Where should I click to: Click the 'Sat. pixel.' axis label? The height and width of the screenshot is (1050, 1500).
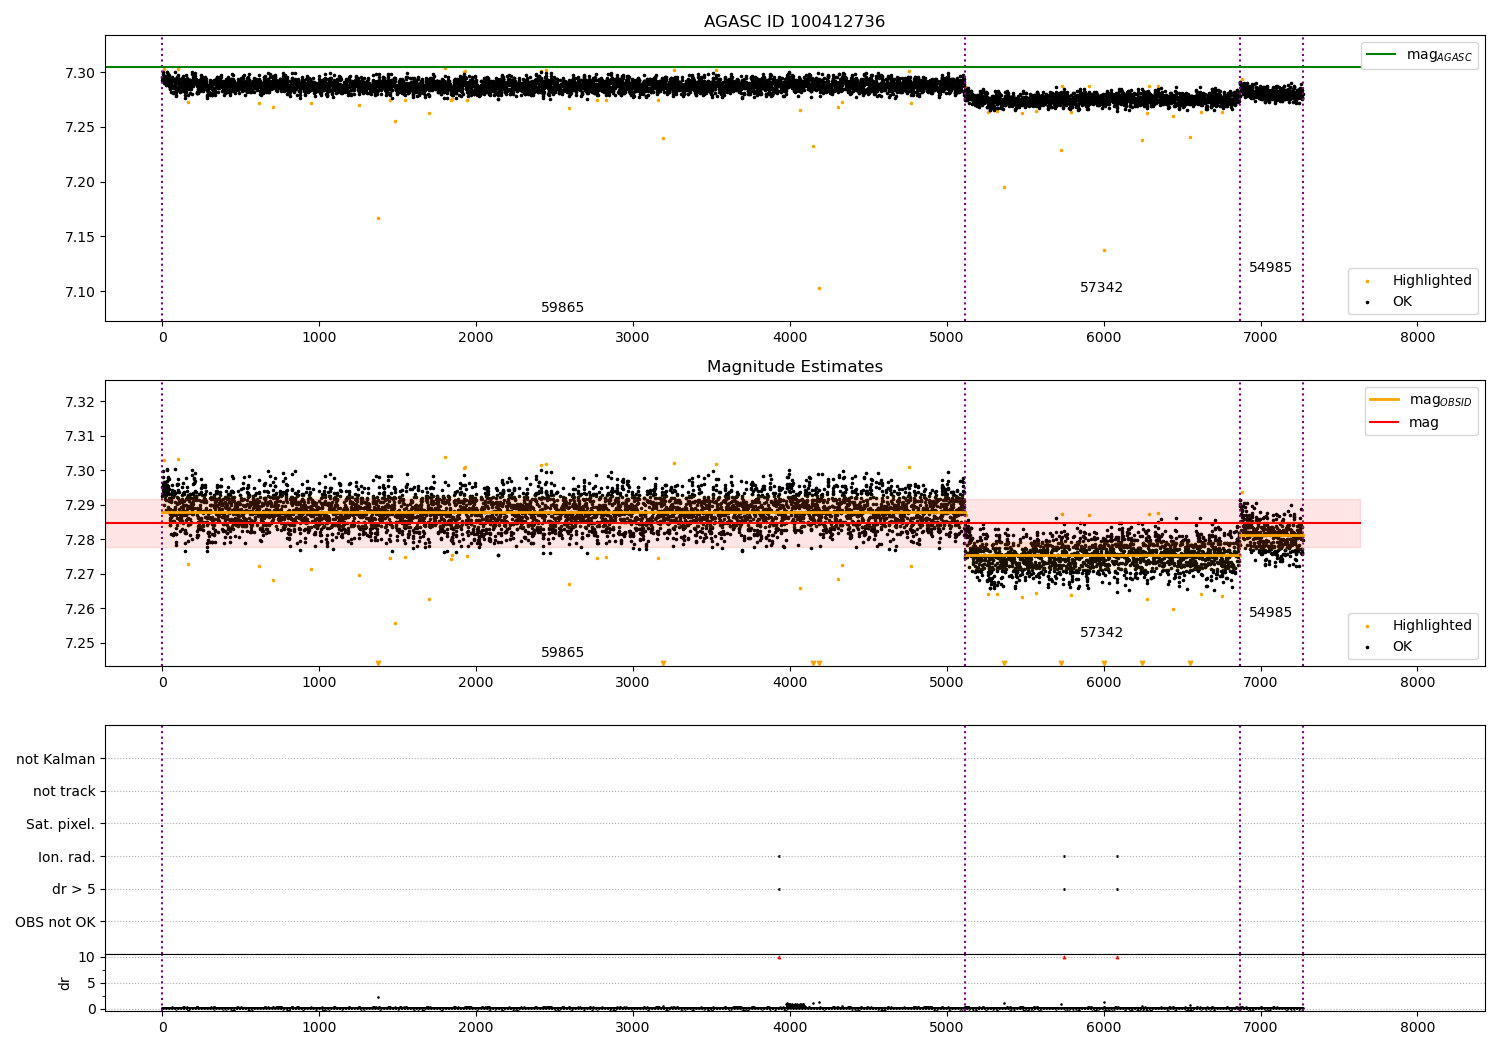pos(60,825)
